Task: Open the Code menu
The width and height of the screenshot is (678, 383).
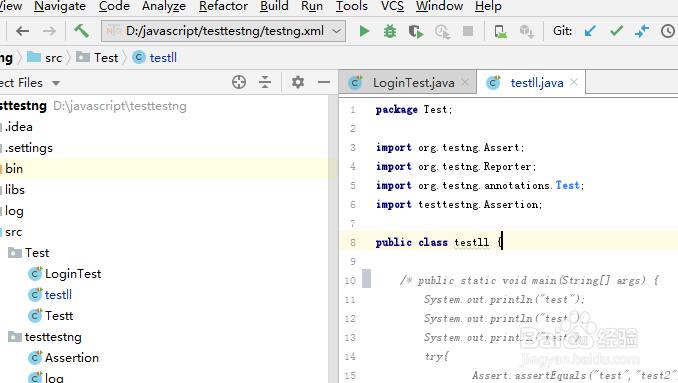Action: [x=114, y=6]
